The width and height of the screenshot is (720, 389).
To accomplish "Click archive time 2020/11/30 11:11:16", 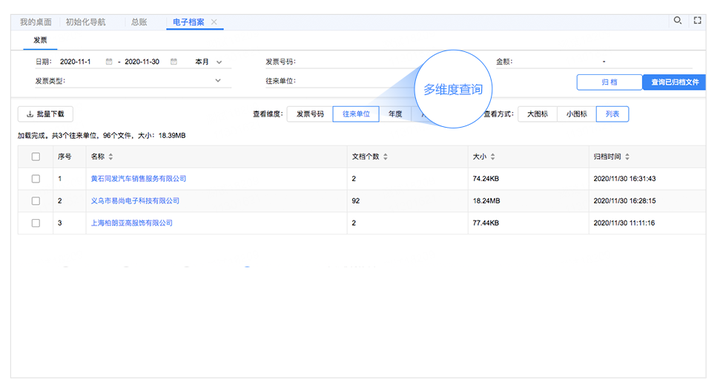I will [624, 223].
